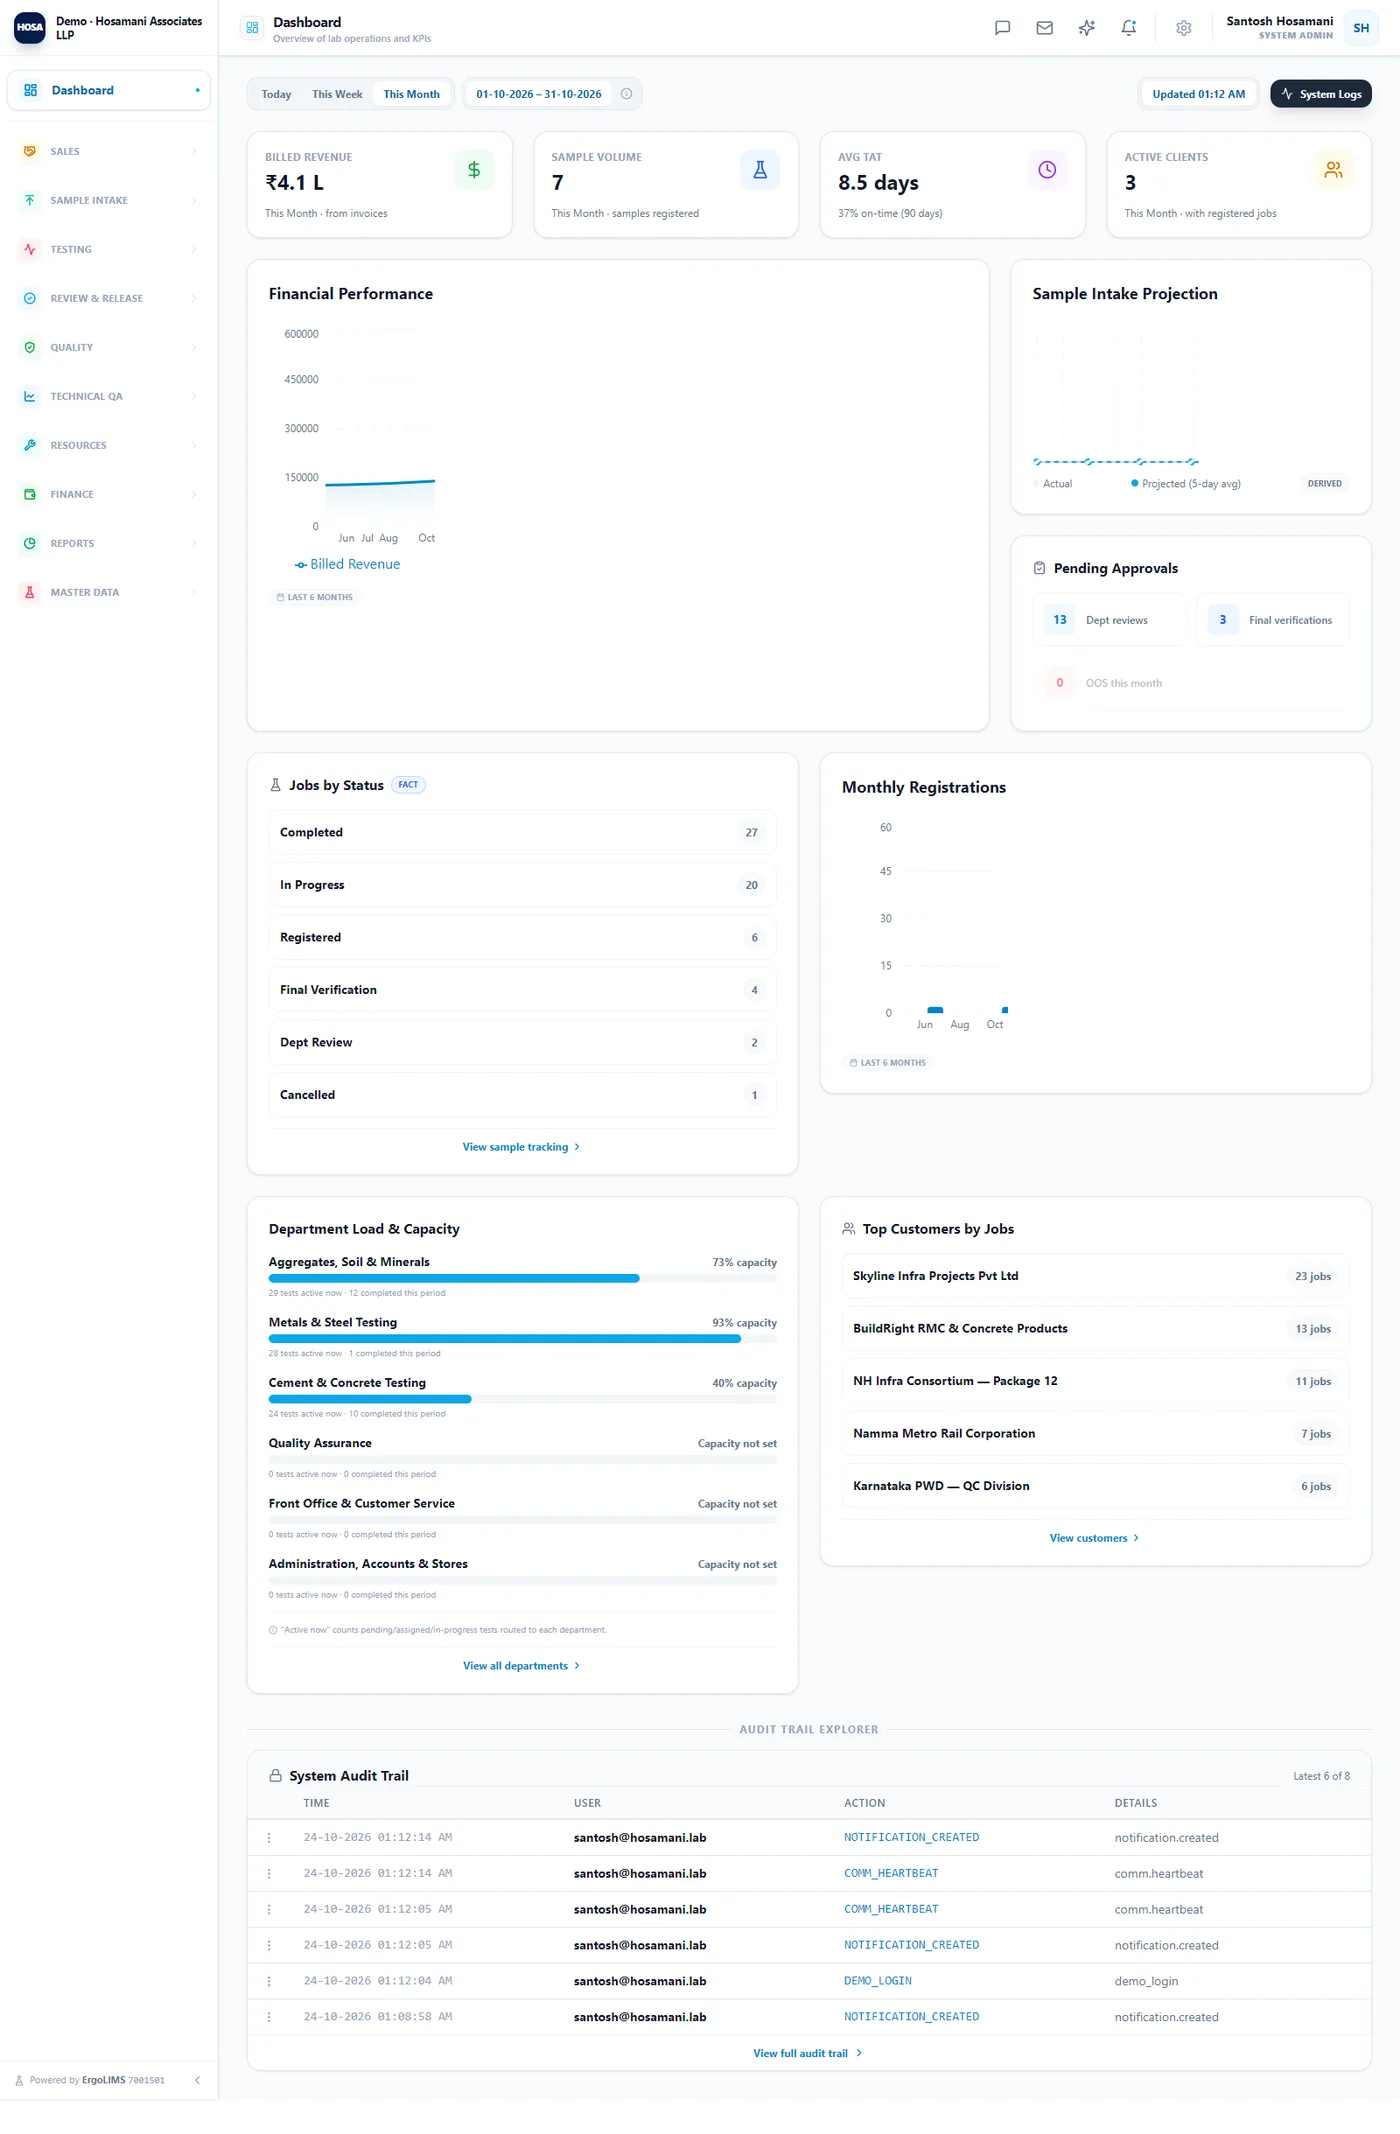
Task: Click the In Progress jobs status row
Action: pos(522,885)
